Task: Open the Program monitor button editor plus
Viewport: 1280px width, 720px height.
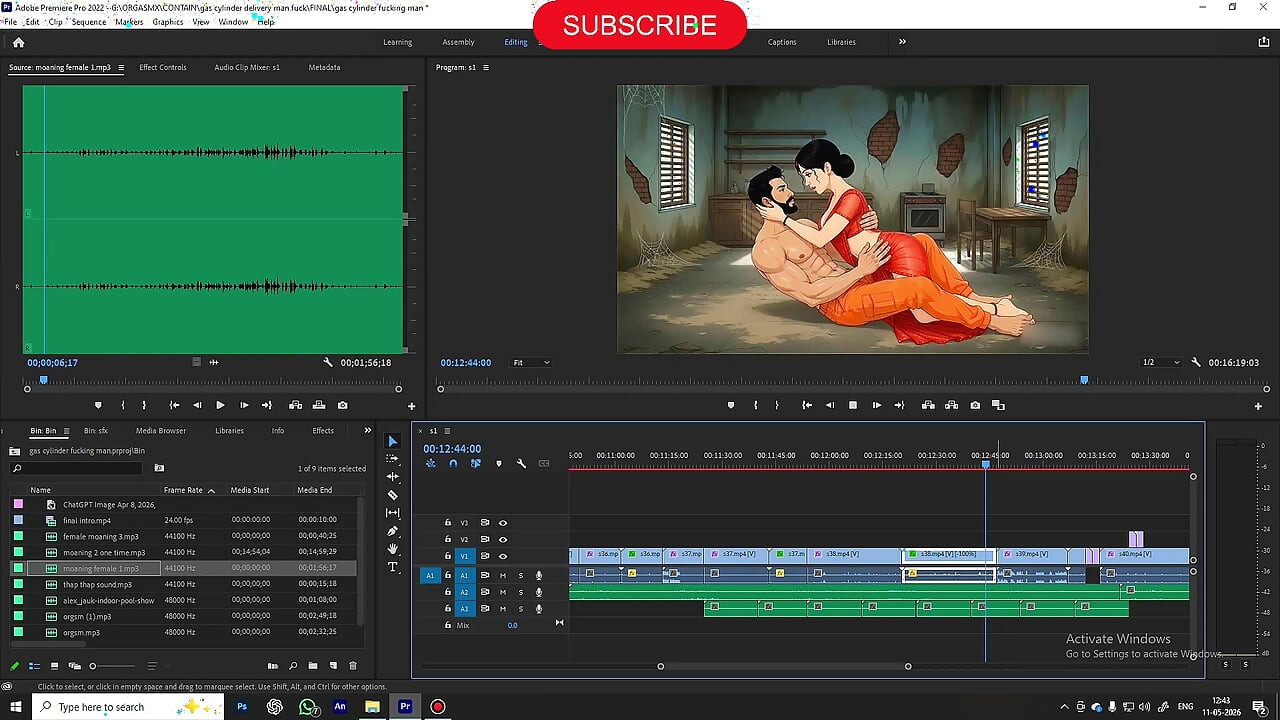Action: 1258,406
